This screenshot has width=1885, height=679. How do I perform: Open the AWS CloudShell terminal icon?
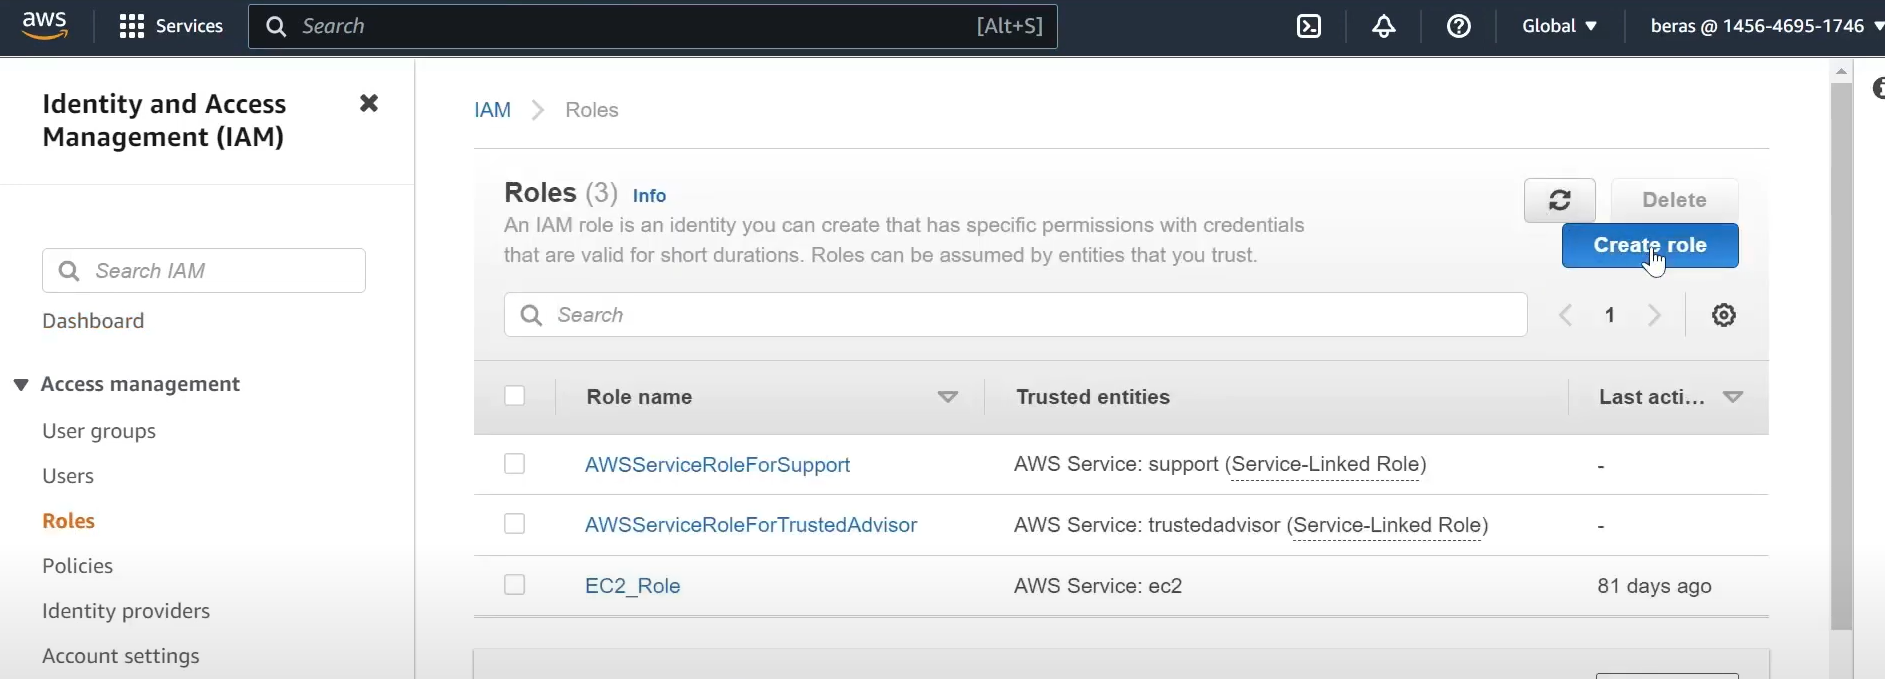(x=1309, y=27)
